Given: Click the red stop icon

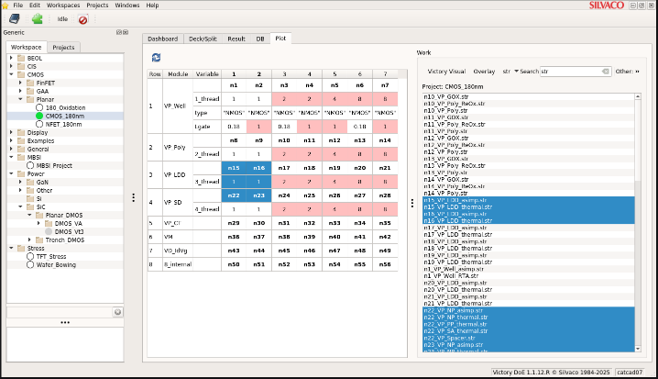Looking at the screenshot, I should pos(83,19).
